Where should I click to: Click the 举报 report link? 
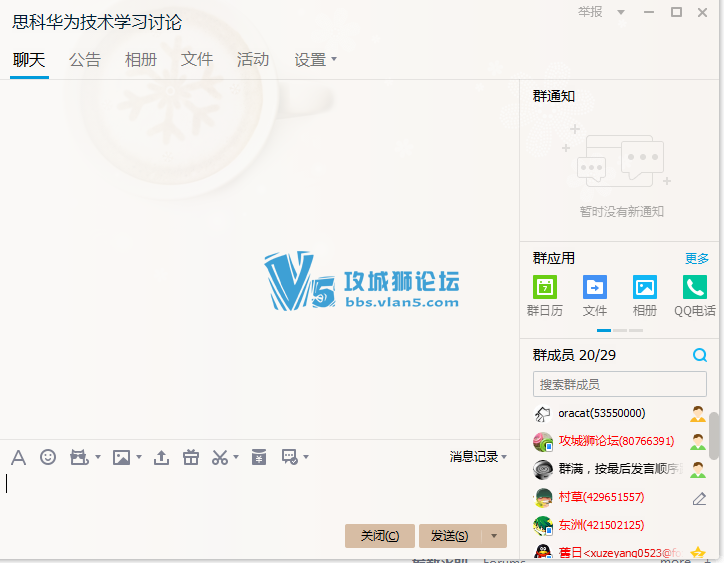pos(590,12)
